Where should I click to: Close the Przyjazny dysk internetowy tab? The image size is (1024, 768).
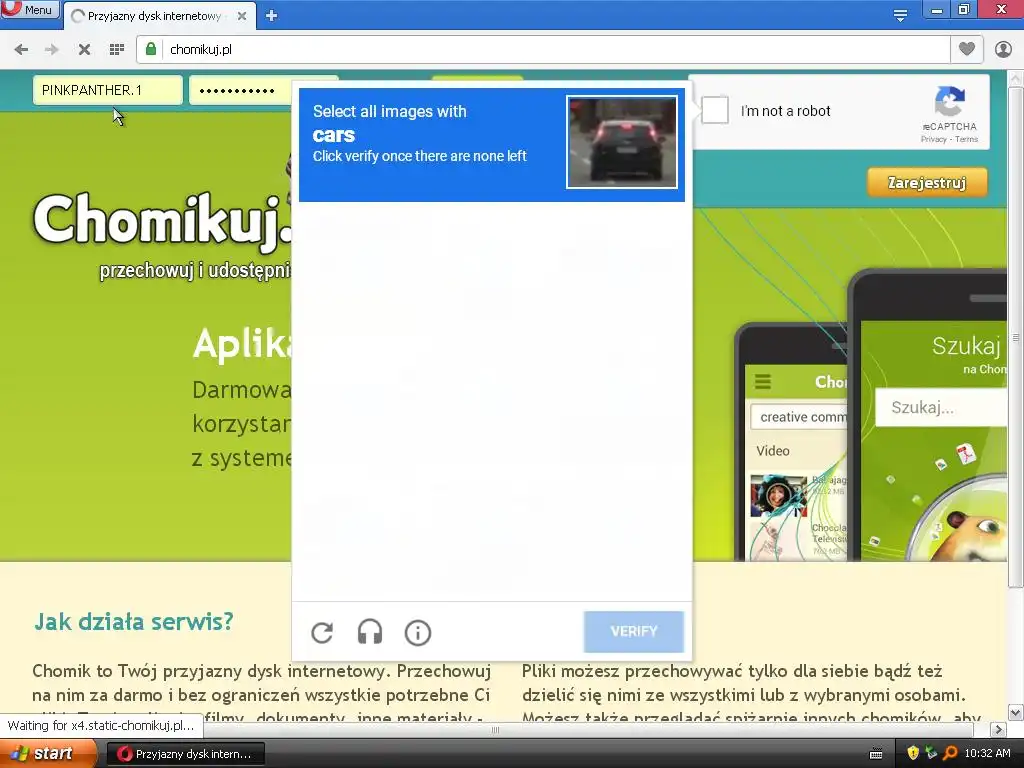tap(242, 16)
